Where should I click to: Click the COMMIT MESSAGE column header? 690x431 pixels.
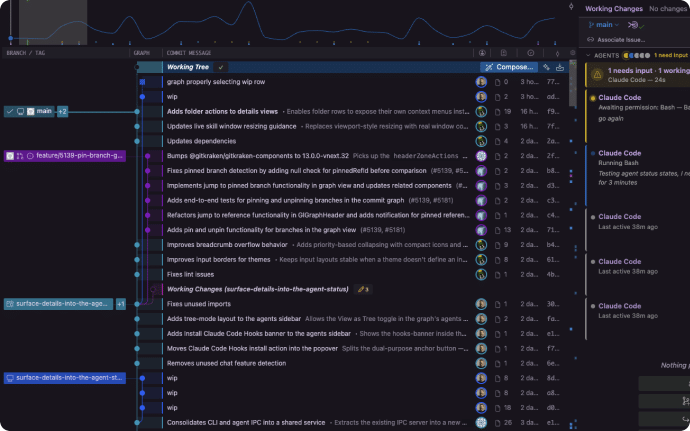[x=189, y=53]
